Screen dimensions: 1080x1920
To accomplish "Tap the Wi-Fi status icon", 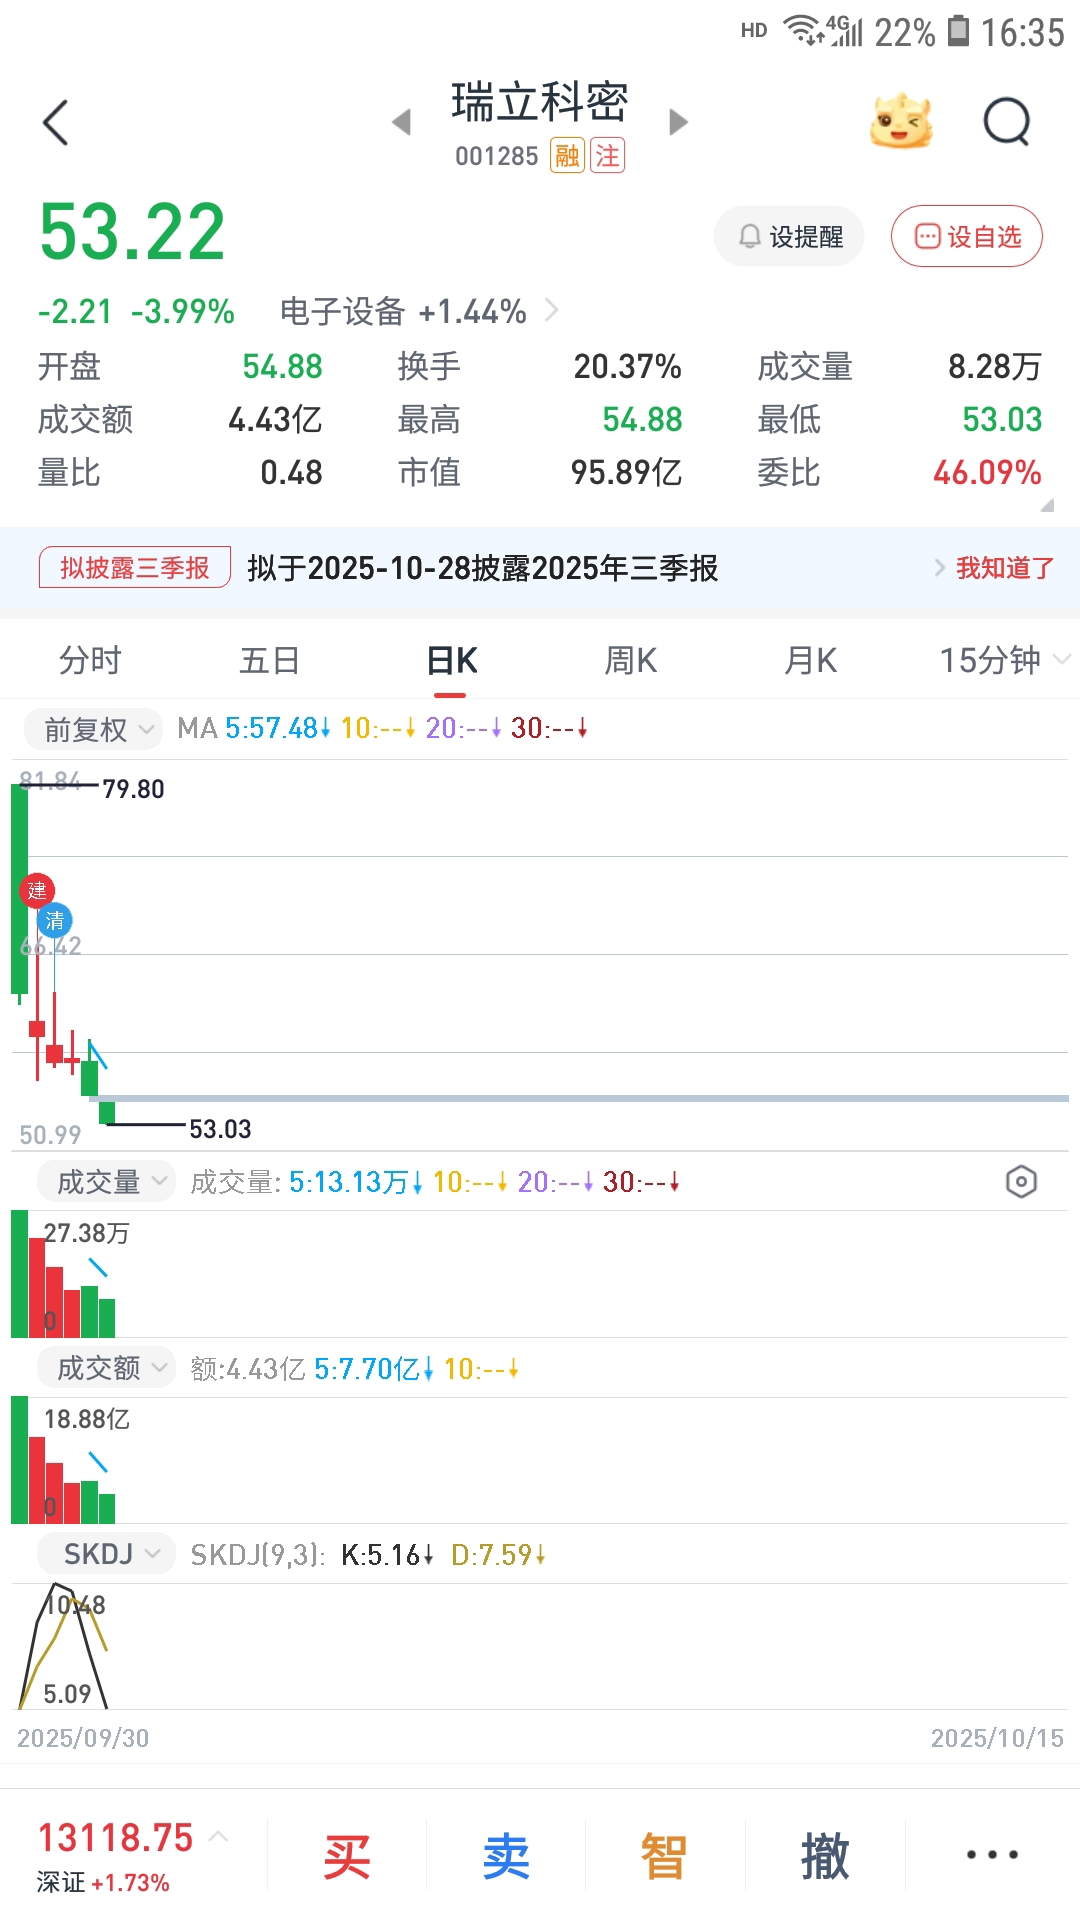I will [x=801, y=30].
